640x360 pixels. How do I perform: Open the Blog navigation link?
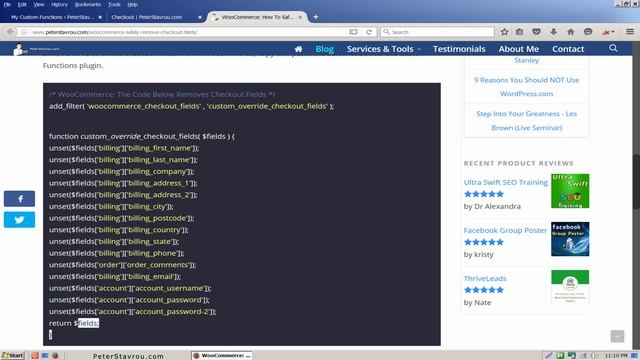(x=324, y=49)
